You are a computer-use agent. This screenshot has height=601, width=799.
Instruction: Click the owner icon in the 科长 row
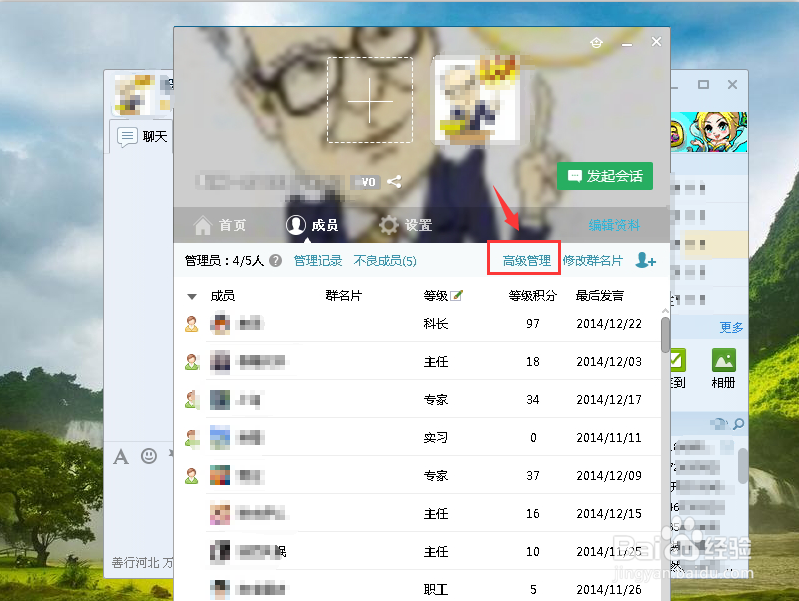point(192,324)
